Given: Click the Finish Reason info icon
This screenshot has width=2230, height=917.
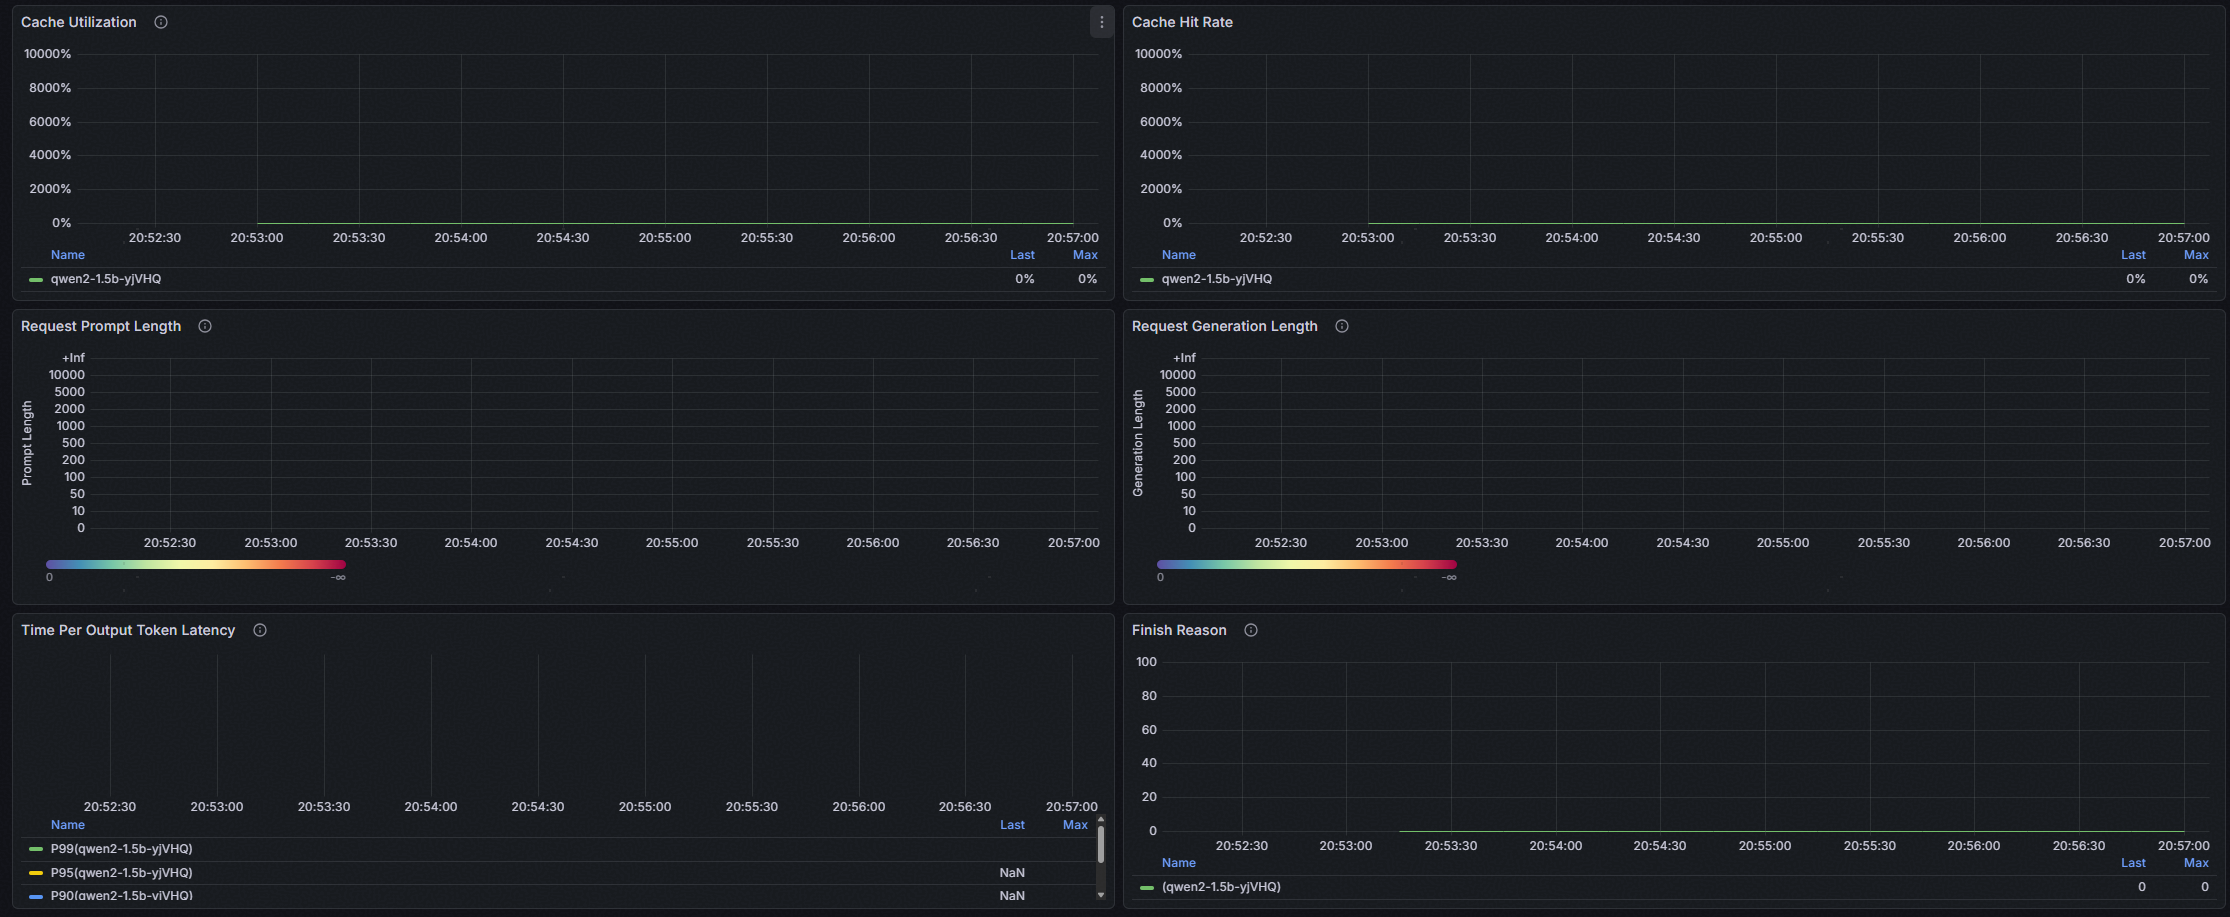Looking at the screenshot, I should point(1251,630).
